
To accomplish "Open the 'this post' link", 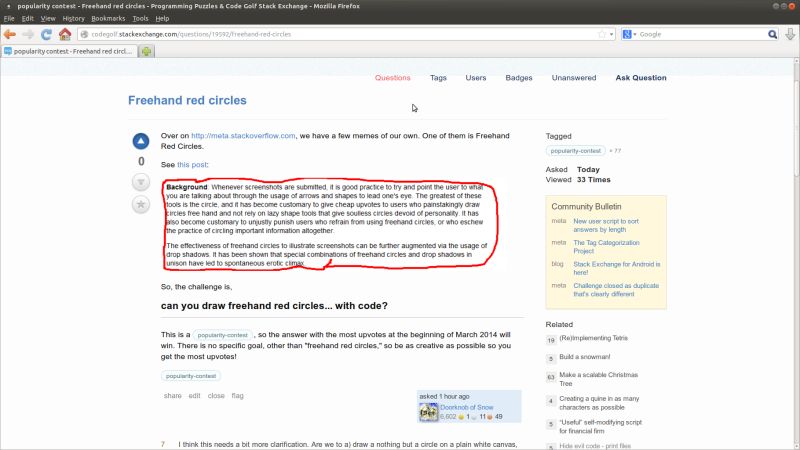I will pyautogui.click(x=192, y=164).
